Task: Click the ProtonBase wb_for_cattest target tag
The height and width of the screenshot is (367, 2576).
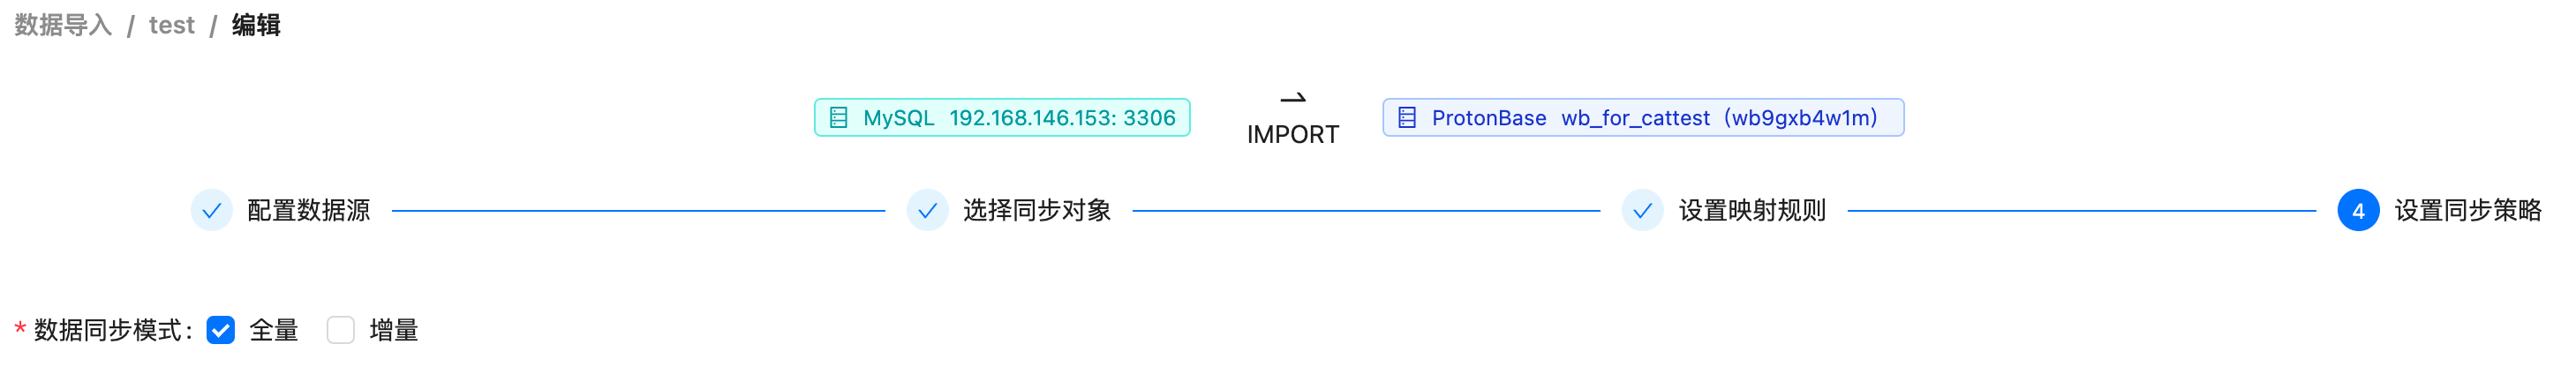Action: pos(1643,118)
